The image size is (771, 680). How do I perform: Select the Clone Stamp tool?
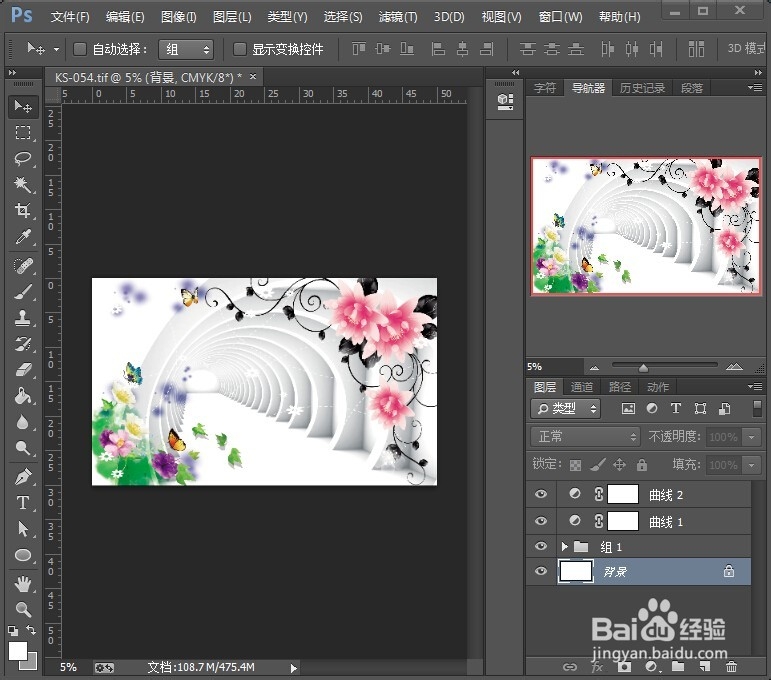(23, 318)
